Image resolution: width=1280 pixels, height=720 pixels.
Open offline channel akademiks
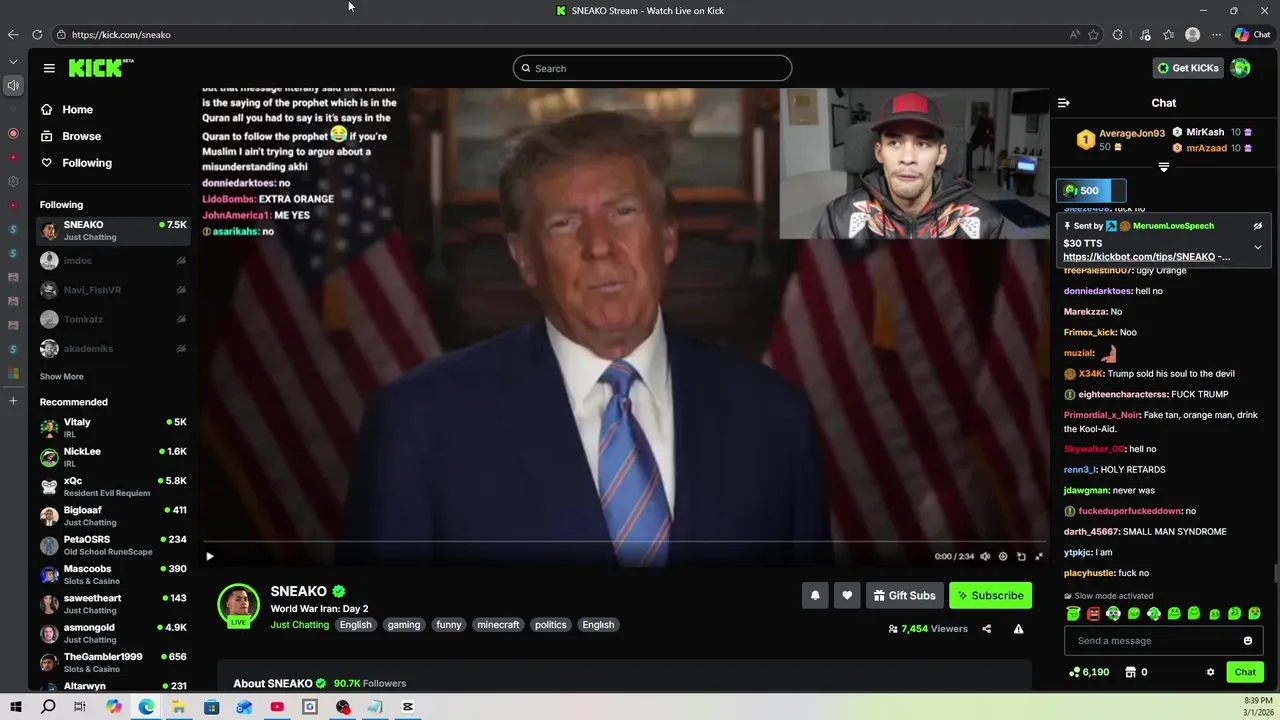coord(112,349)
